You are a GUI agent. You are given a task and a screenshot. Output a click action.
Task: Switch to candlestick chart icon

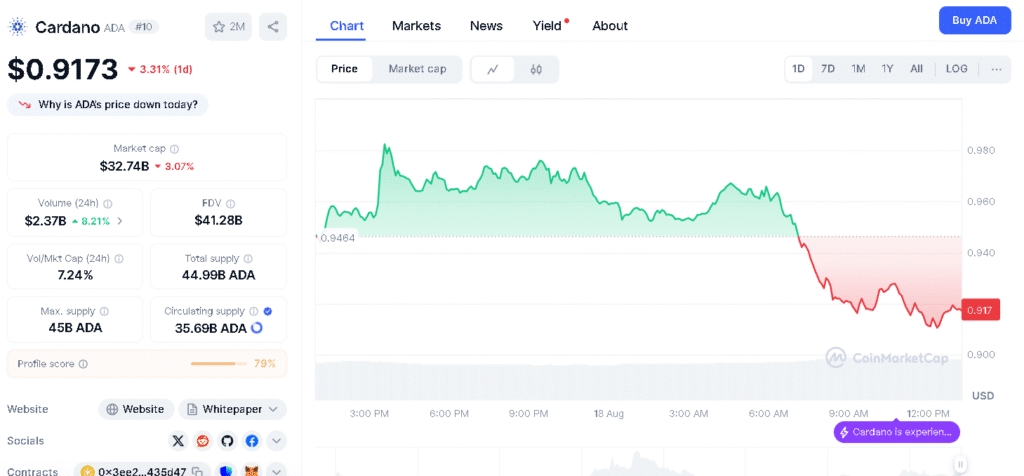pos(536,69)
